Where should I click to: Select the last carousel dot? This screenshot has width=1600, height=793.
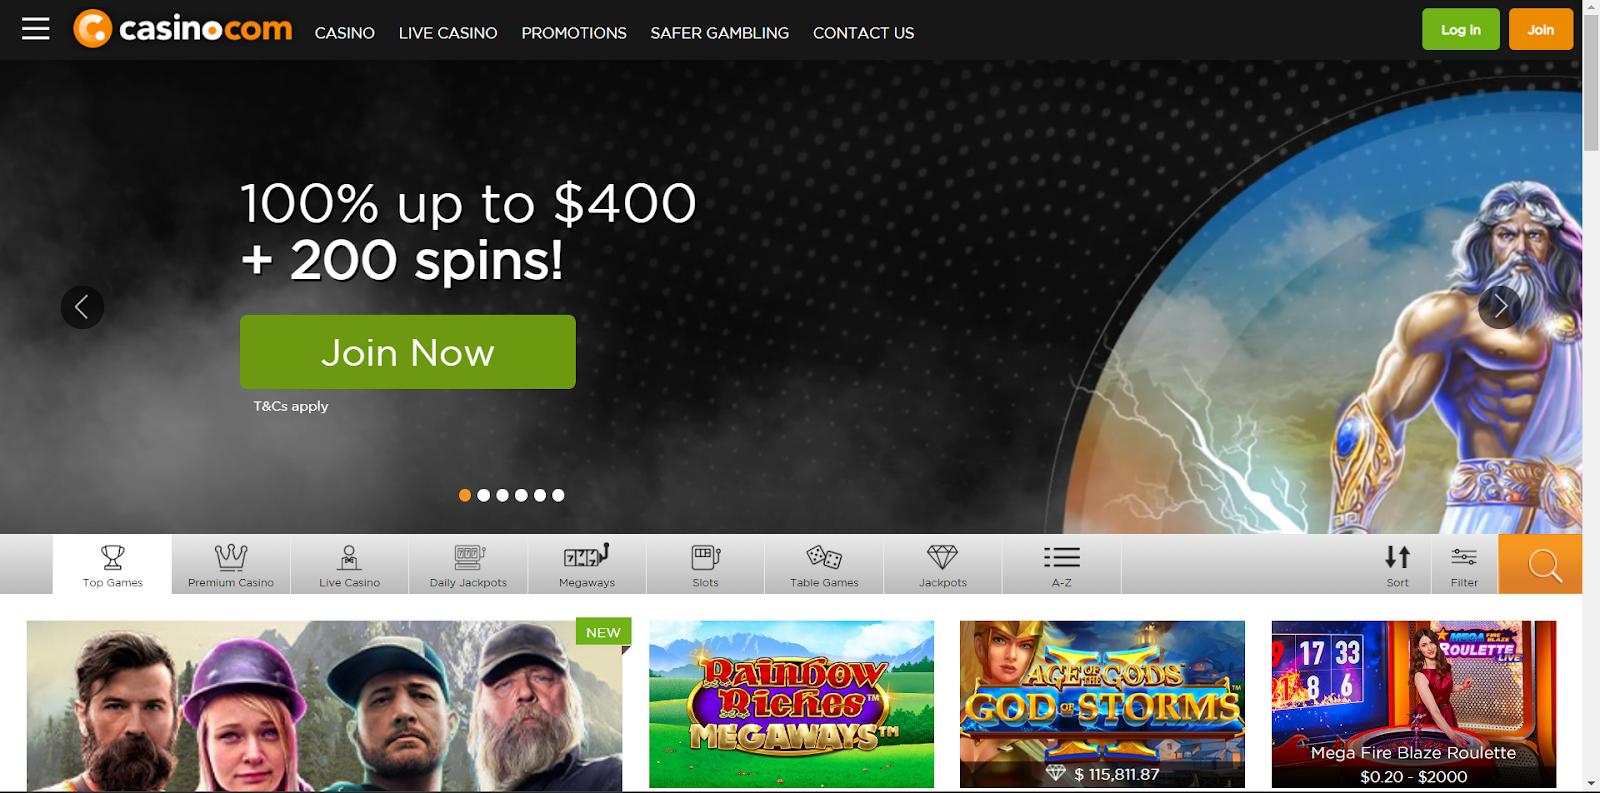point(558,495)
